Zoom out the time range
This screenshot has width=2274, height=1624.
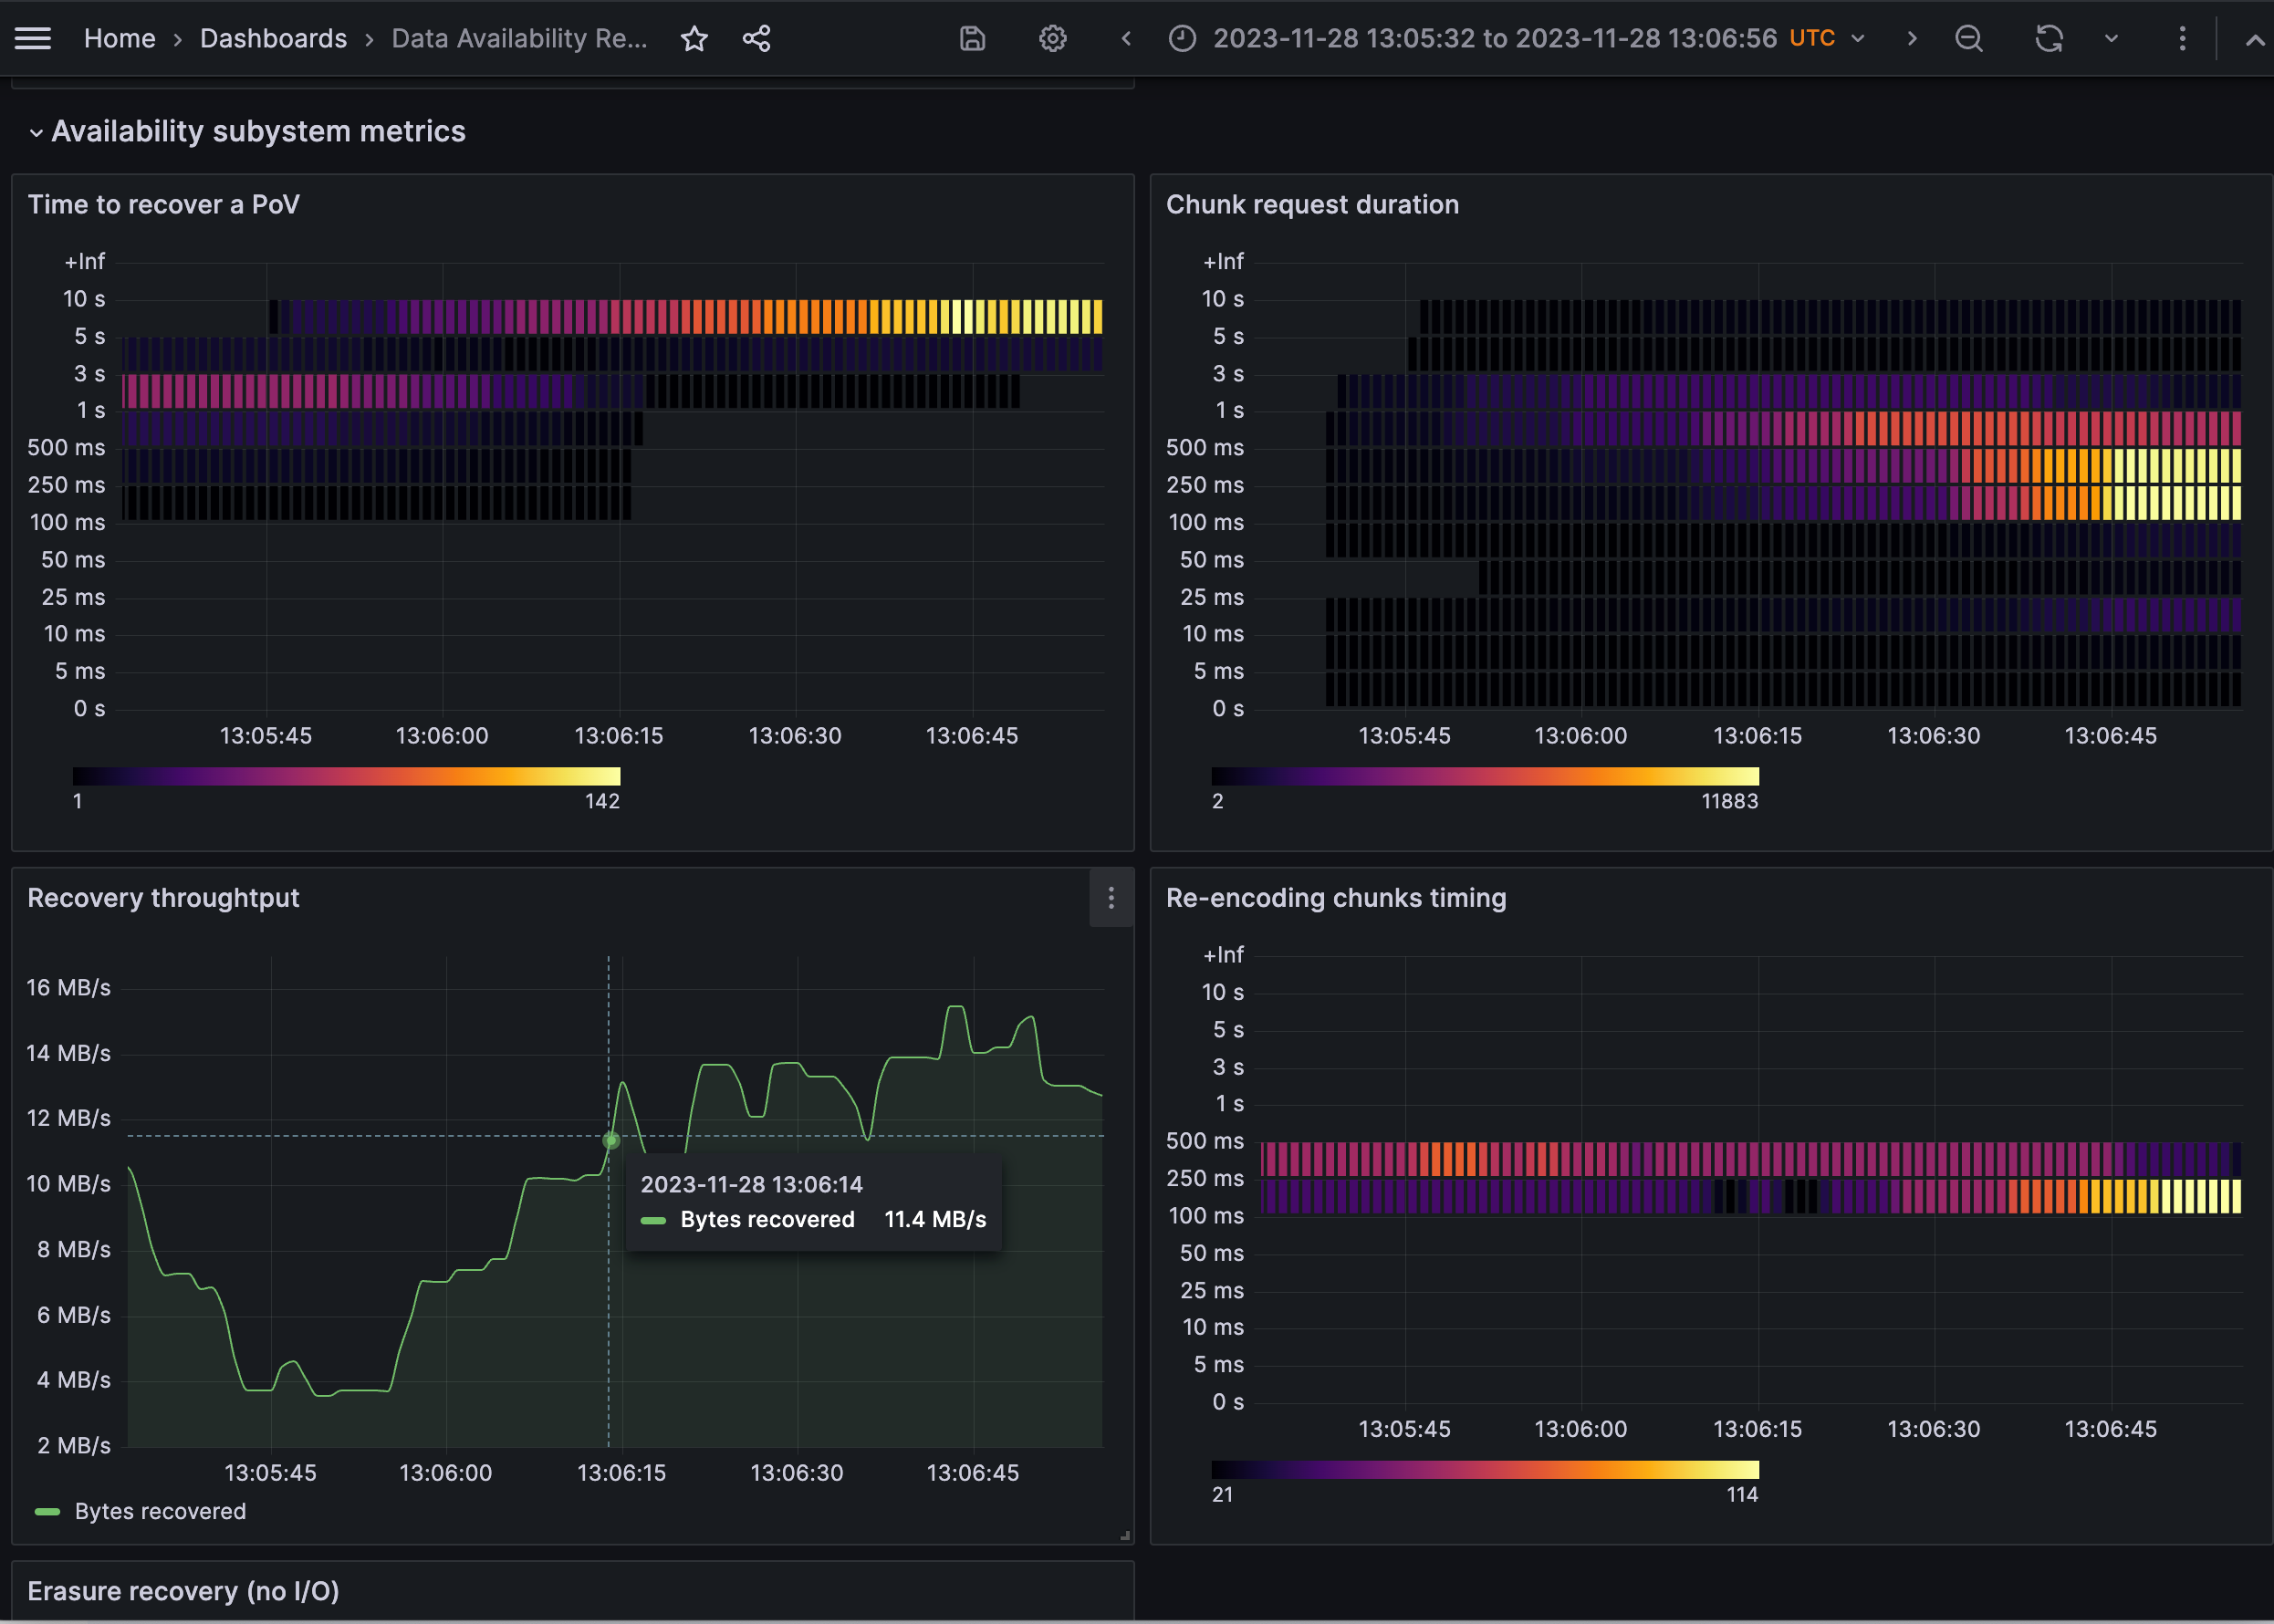(x=1968, y=39)
